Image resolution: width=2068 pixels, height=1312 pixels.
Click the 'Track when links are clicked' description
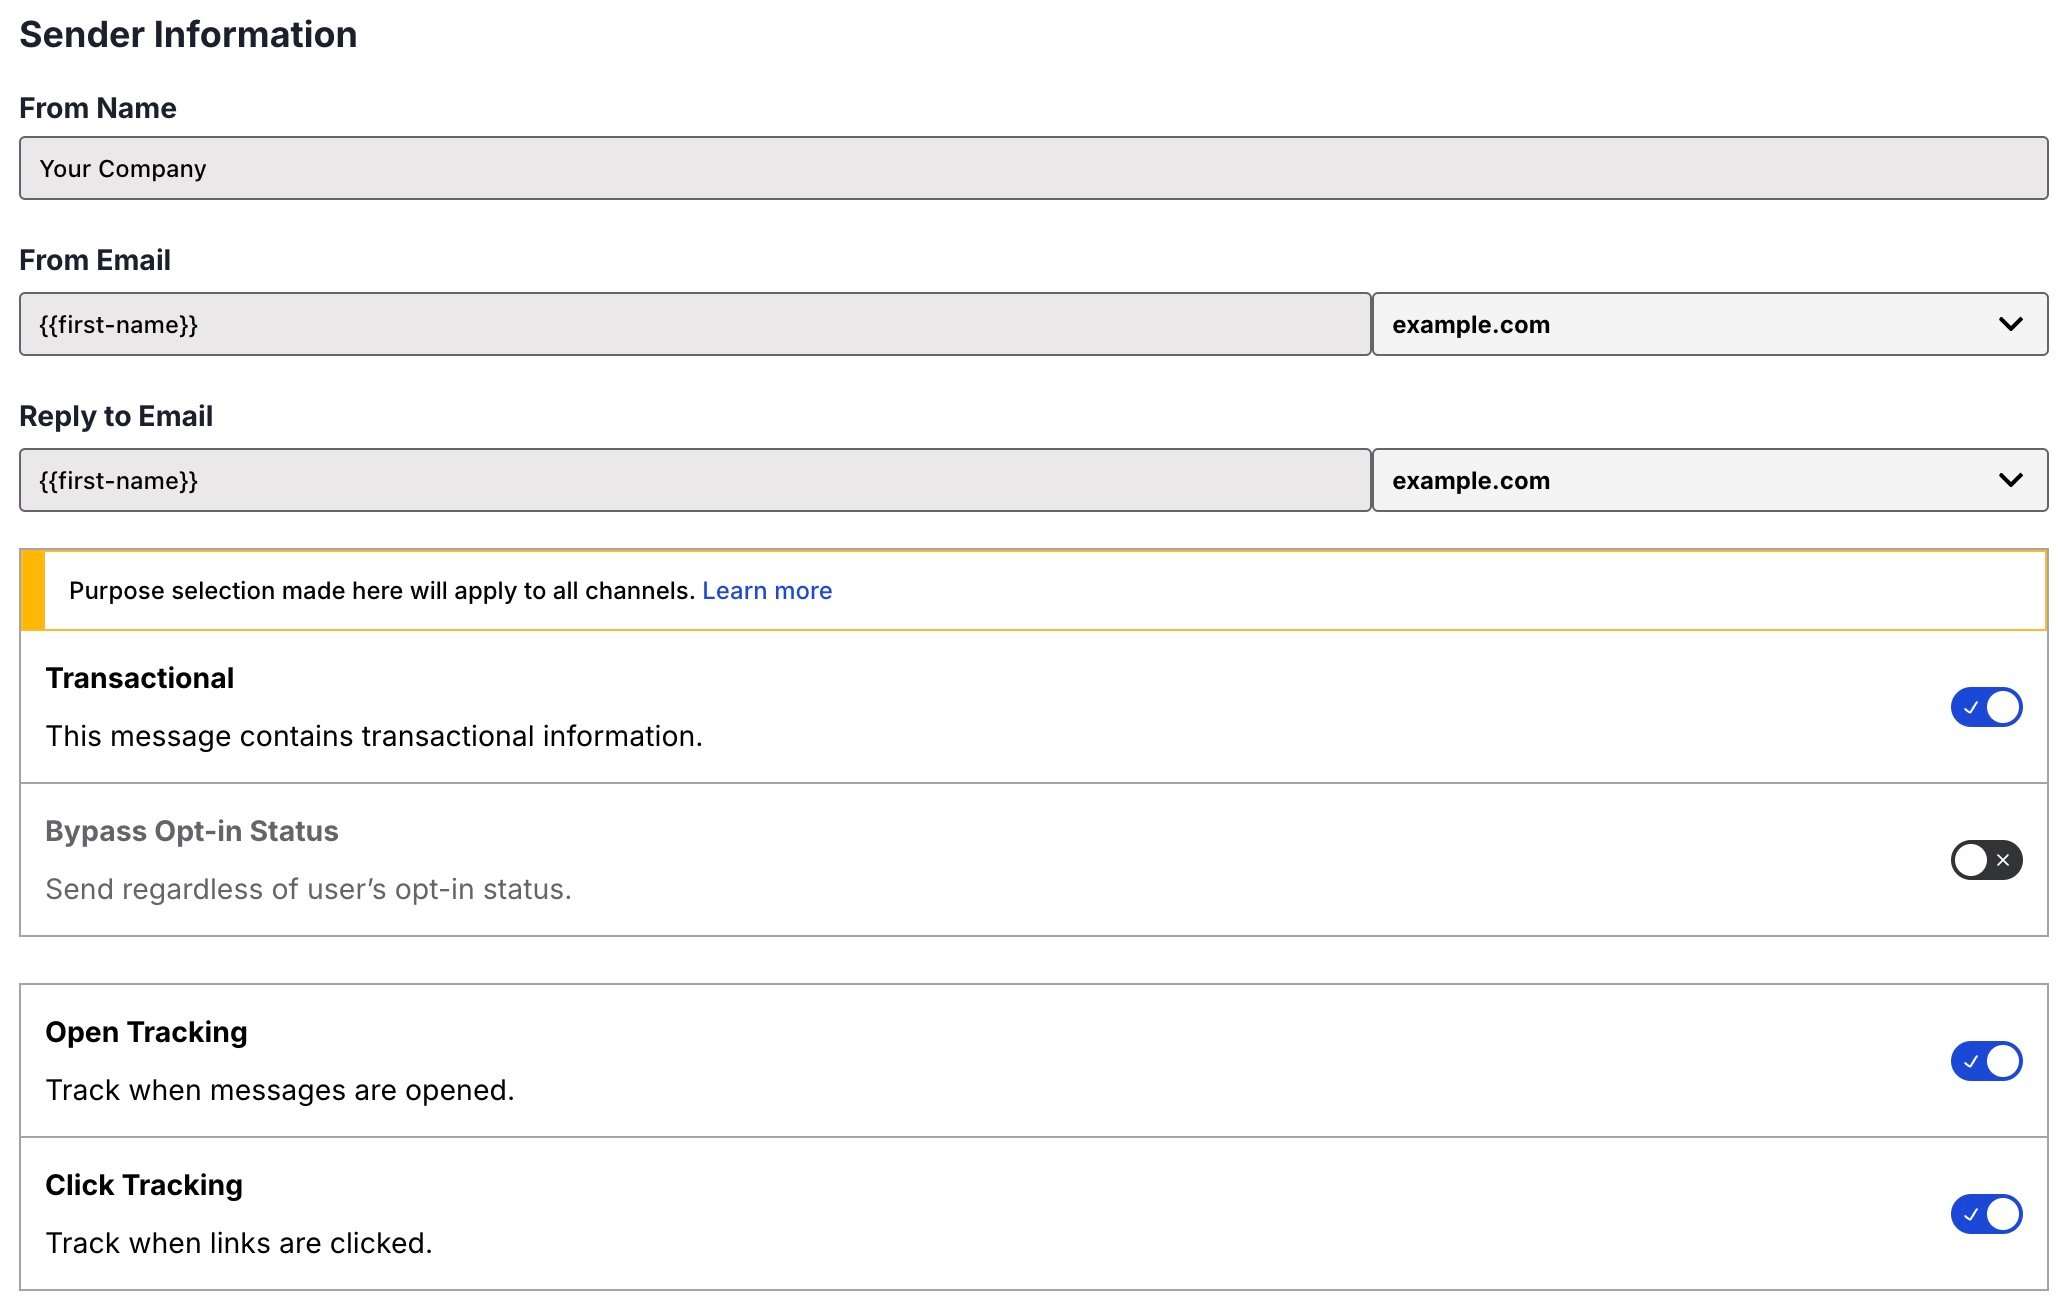tap(239, 1243)
